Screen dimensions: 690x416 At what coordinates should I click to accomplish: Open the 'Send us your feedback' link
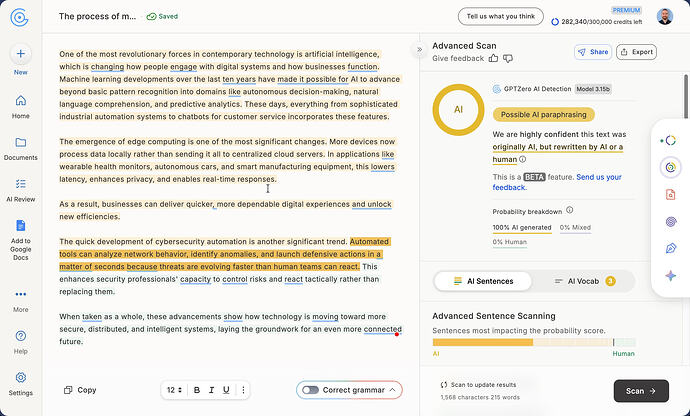coord(557,182)
